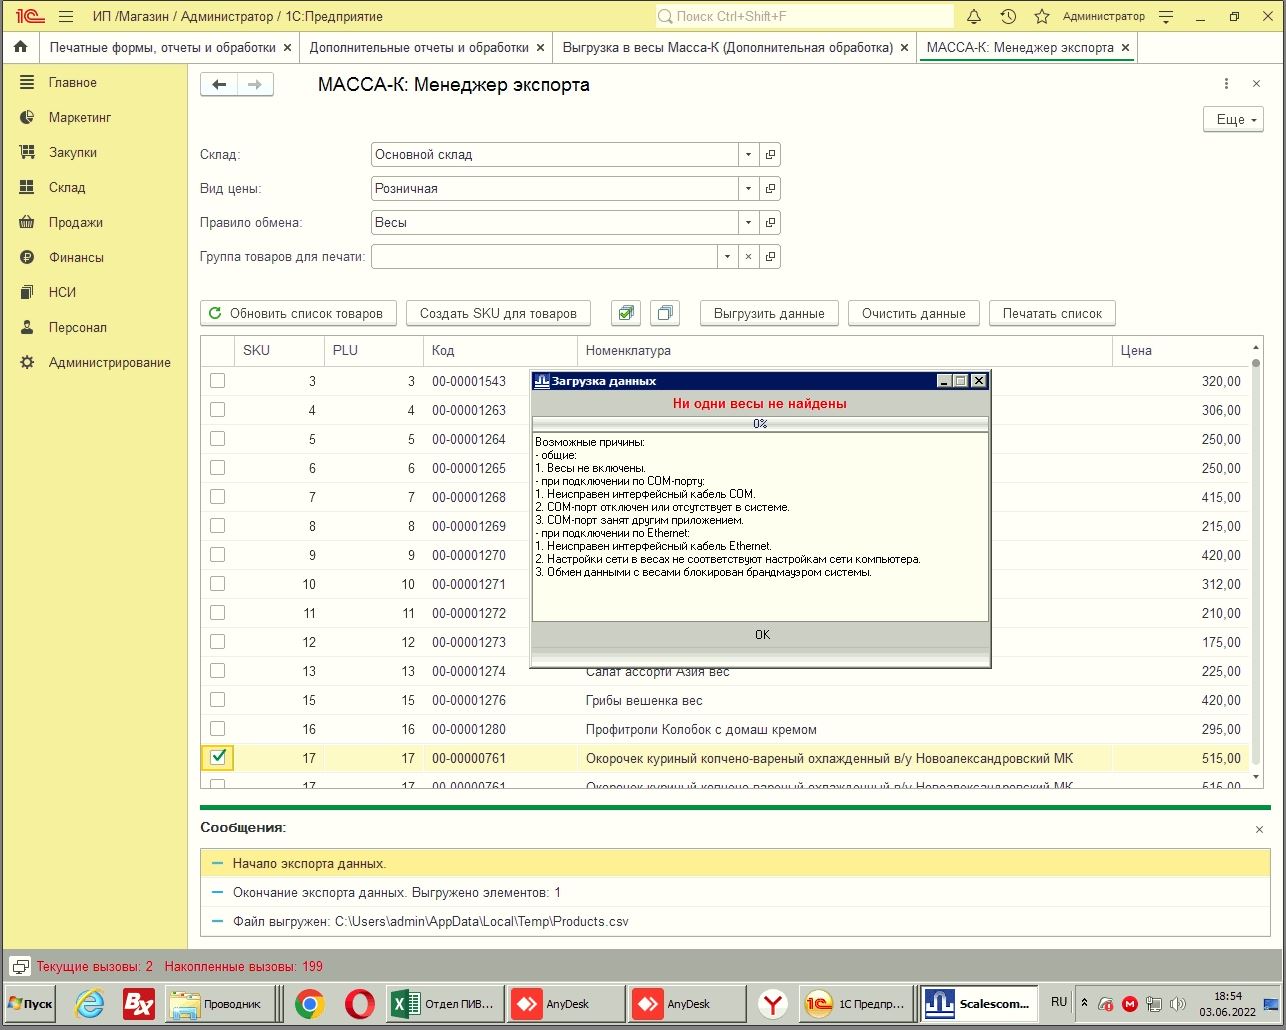
Task: Click the search field Поиск Ctrl+Shift+F
Action: click(x=804, y=16)
